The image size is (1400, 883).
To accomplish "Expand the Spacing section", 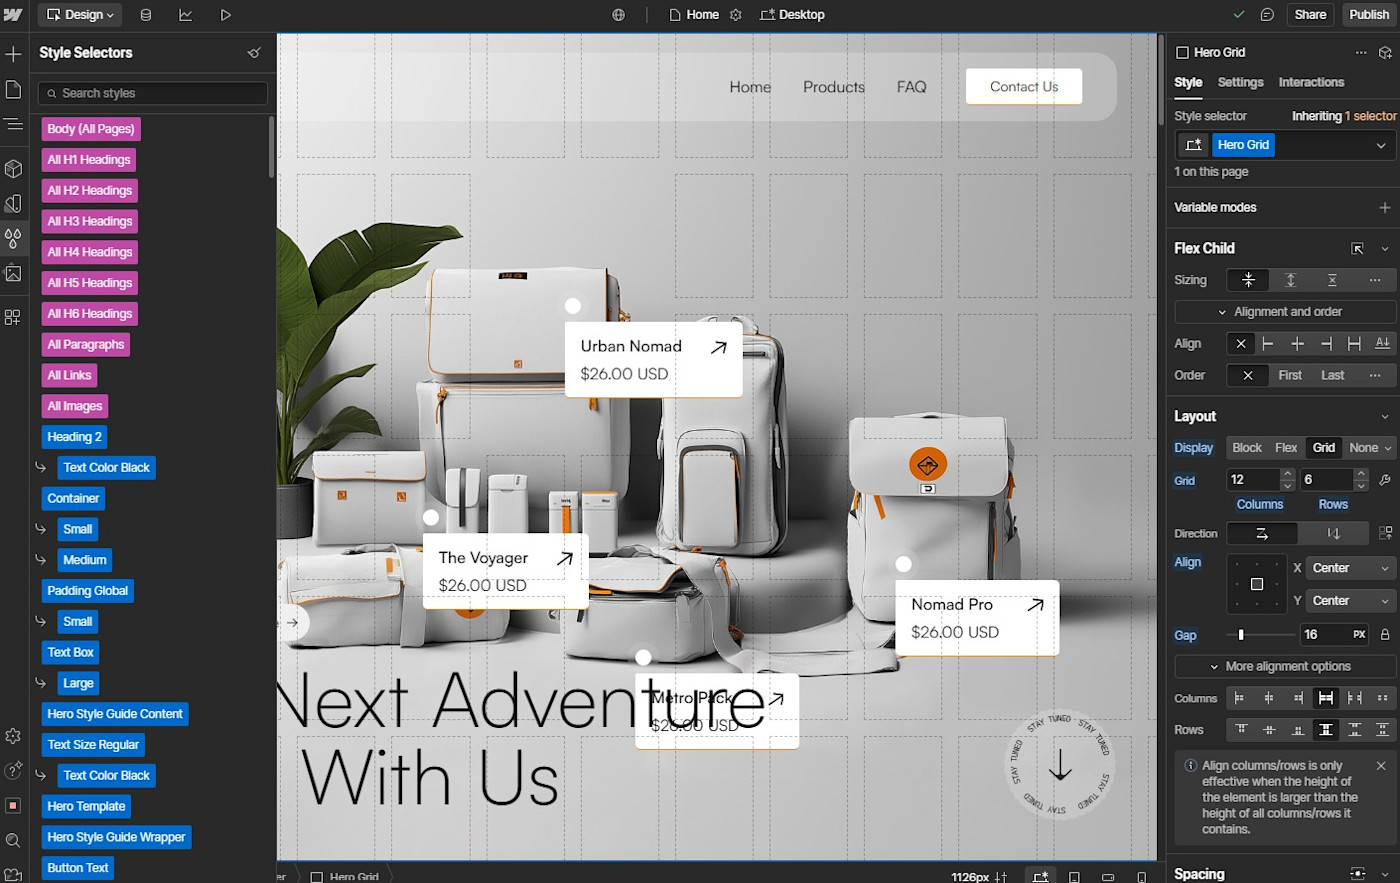I will click(x=1385, y=874).
